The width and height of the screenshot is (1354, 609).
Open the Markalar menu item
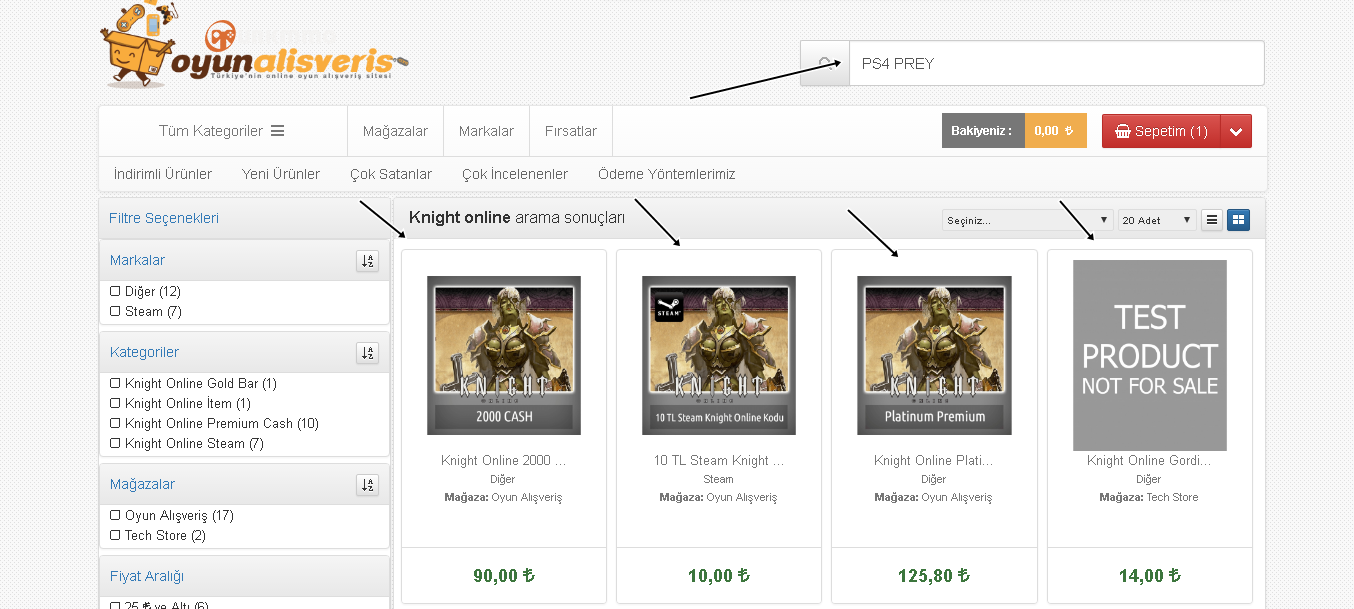[x=486, y=131]
